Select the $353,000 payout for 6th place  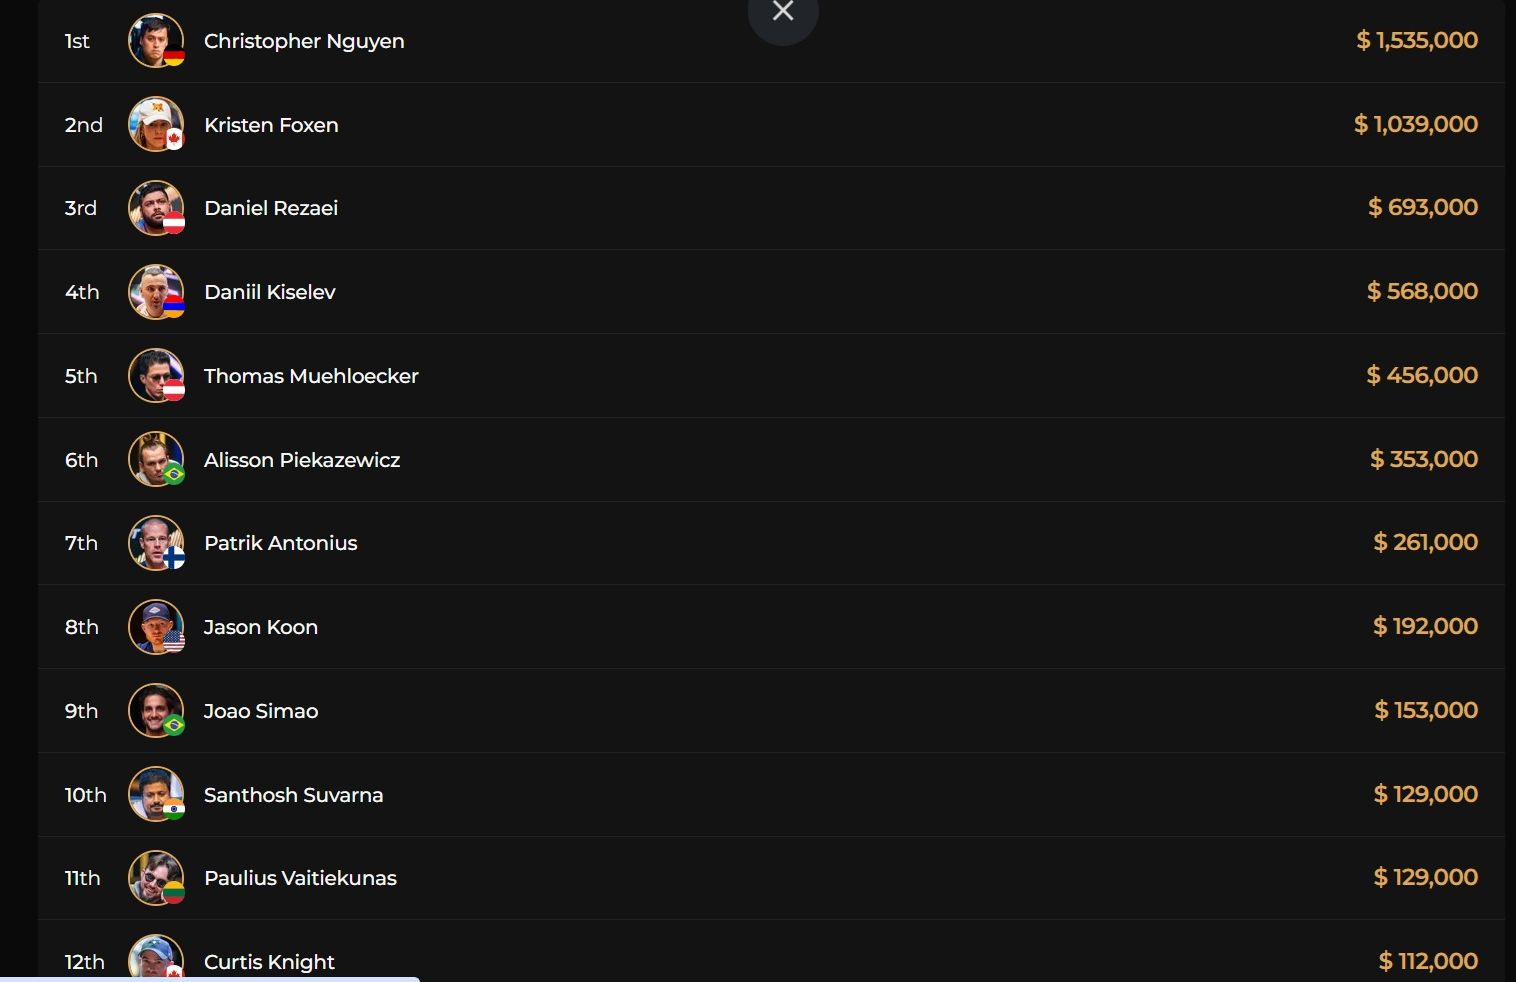click(x=1424, y=459)
